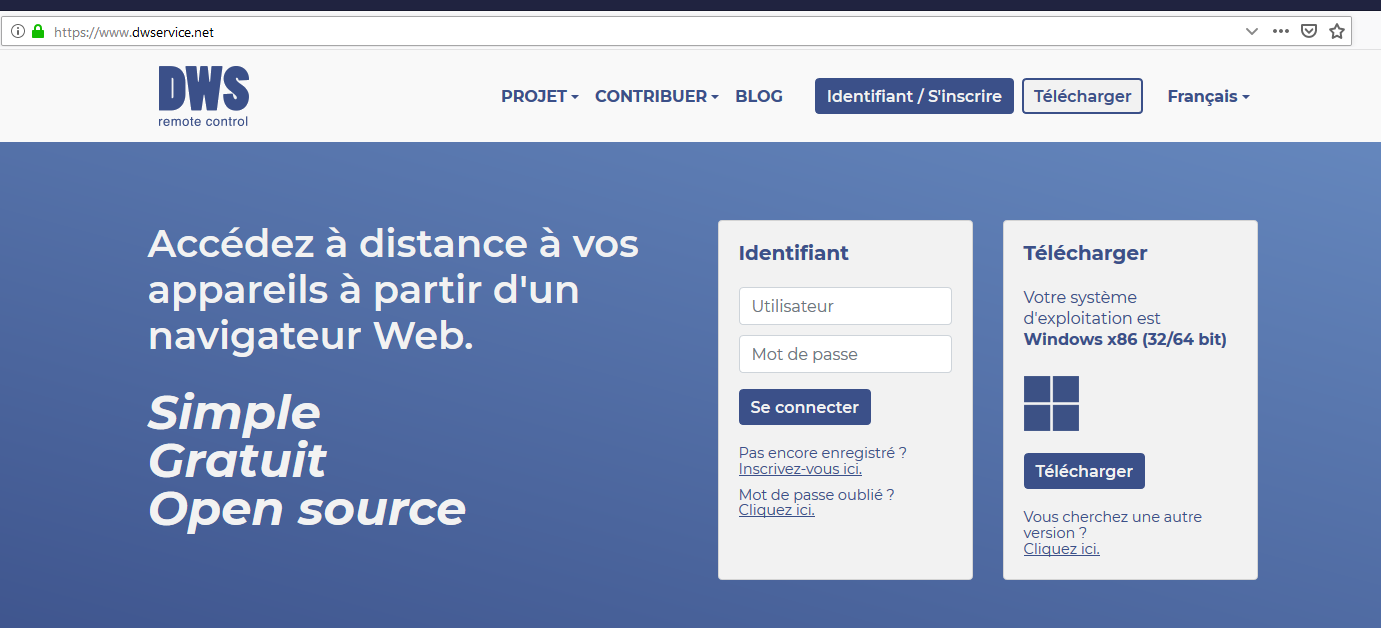Open the Français language dropdown

[x=1208, y=97]
